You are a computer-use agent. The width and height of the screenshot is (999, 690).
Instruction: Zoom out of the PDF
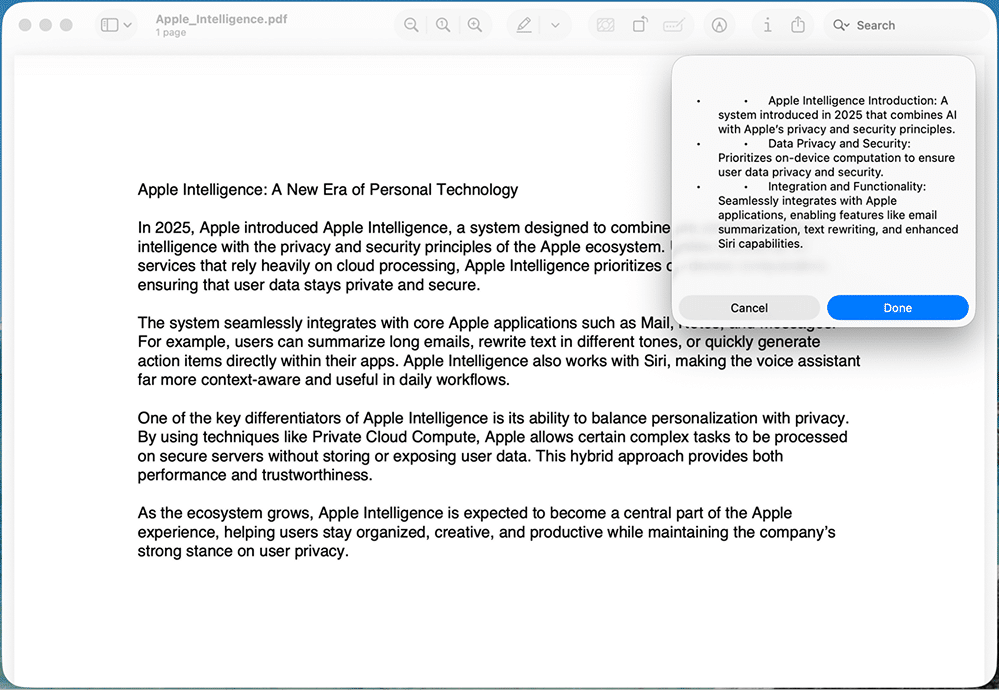coord(410,24)
